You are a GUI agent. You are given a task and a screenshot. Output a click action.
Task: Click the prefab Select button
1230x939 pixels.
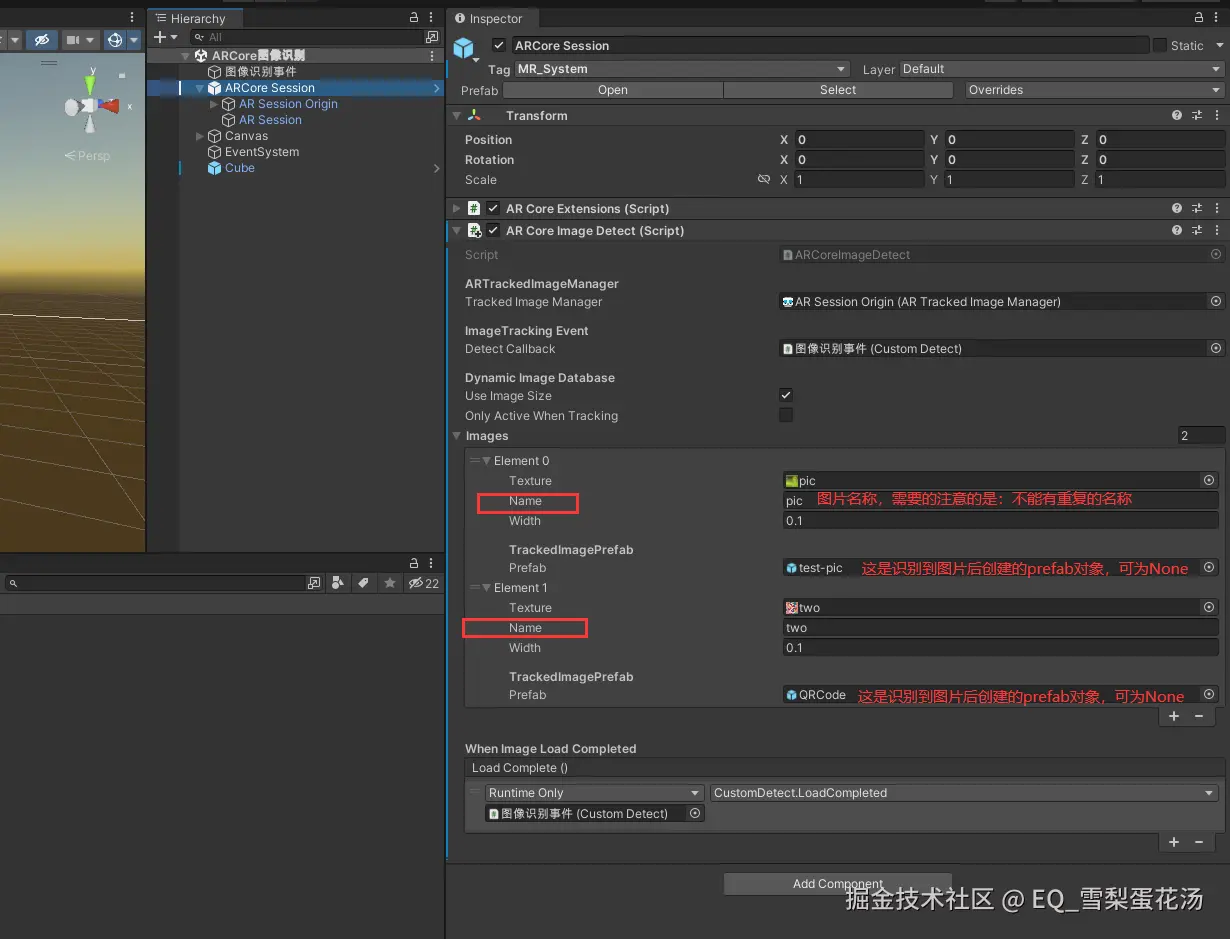click(x=838, y=90)
